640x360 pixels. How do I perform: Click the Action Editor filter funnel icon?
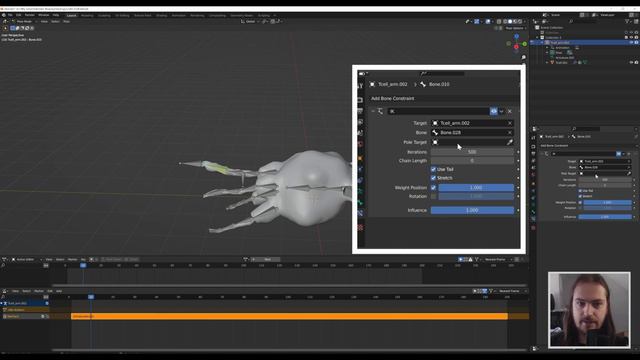point(477,259)
